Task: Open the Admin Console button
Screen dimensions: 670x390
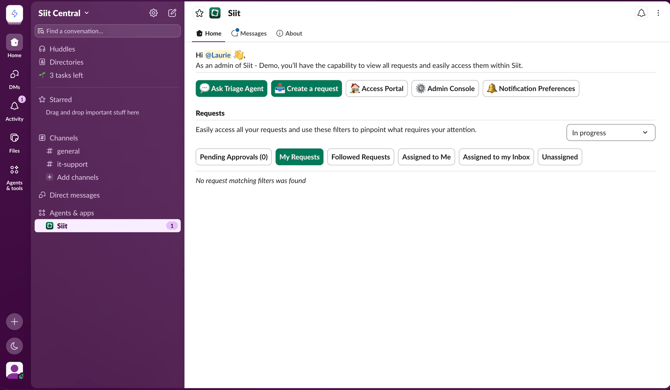Action: pyautogui.click(x=445, y=88)
